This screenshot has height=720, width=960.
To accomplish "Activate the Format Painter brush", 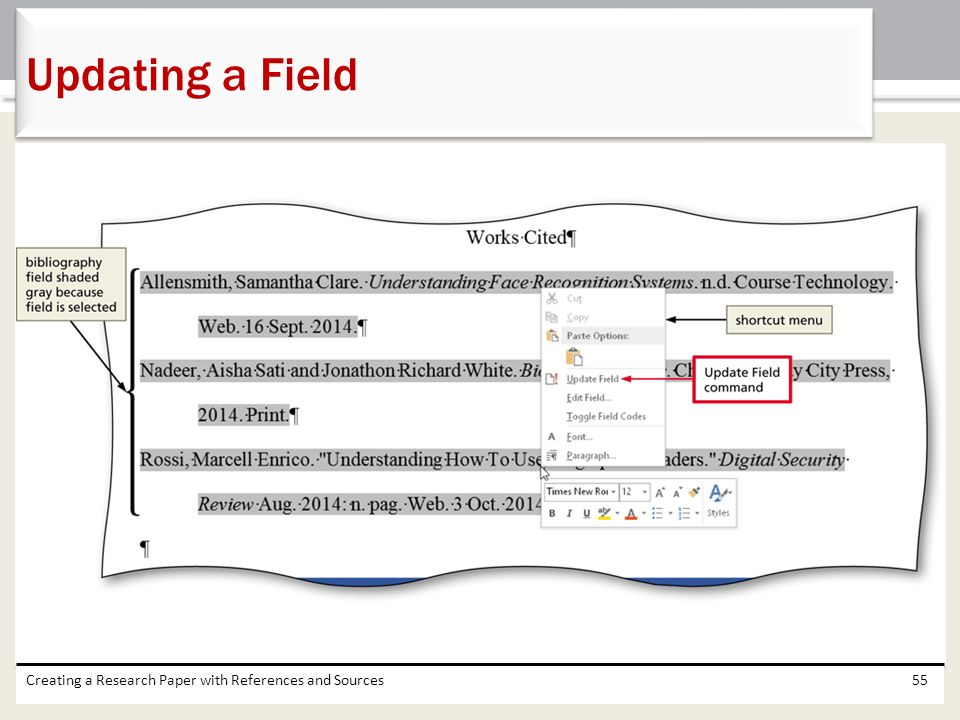I will (694, 492).
